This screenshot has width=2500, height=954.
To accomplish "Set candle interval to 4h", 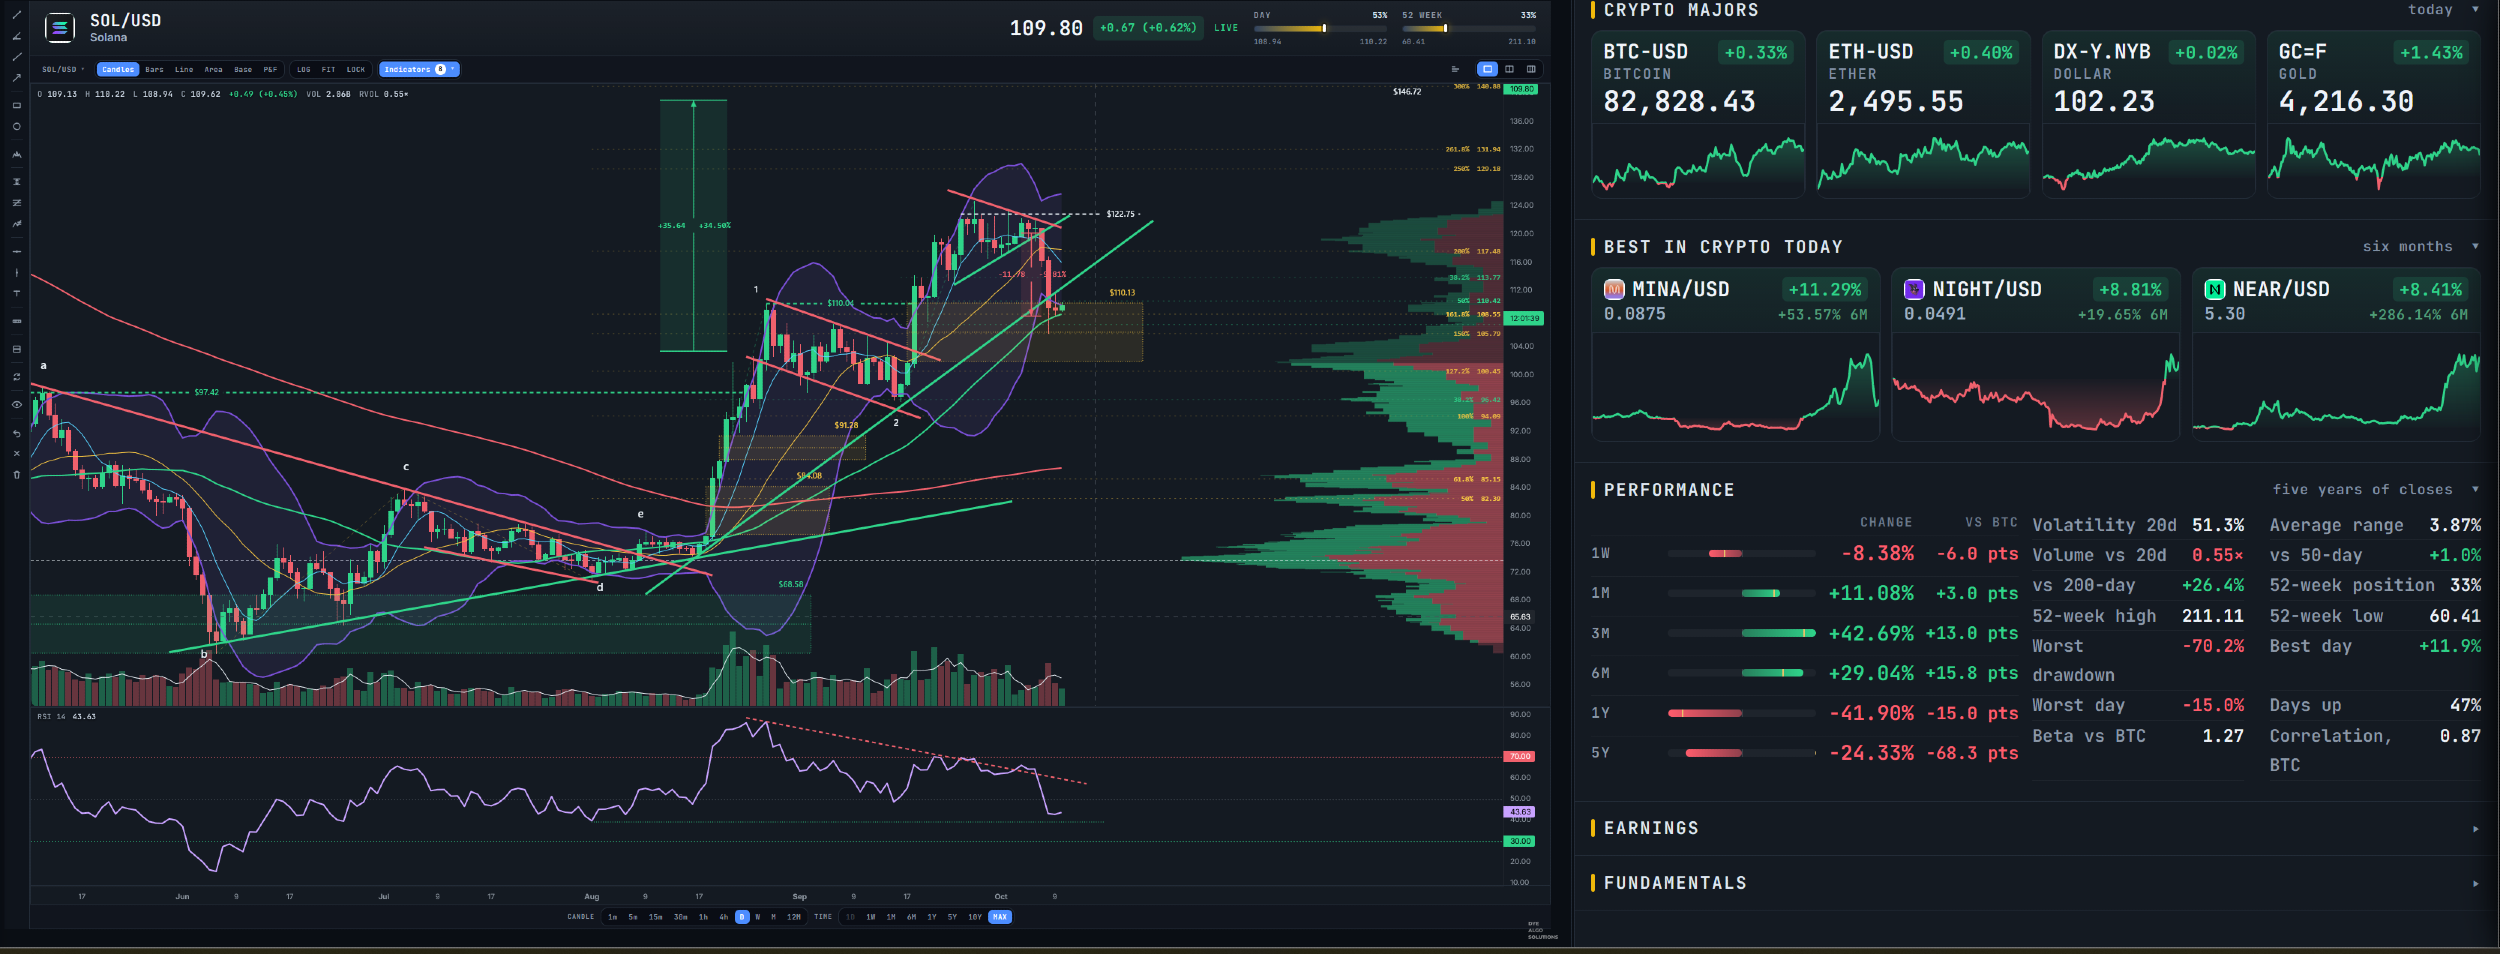I will click(724, 917).
